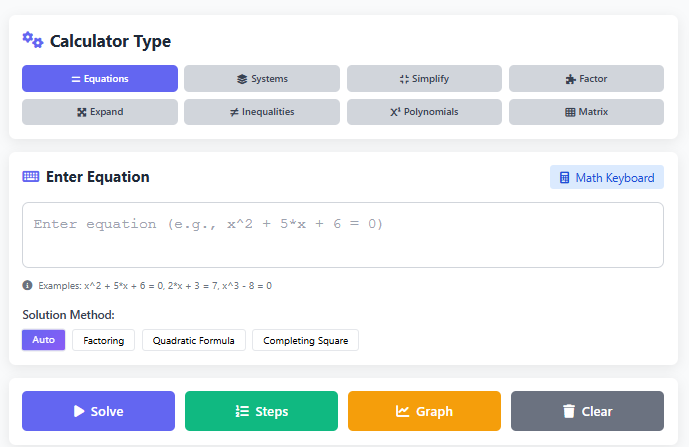This screenshot has height=447, width=689.
Task: Click the list icon on Steps
Action: coord(241,411)
